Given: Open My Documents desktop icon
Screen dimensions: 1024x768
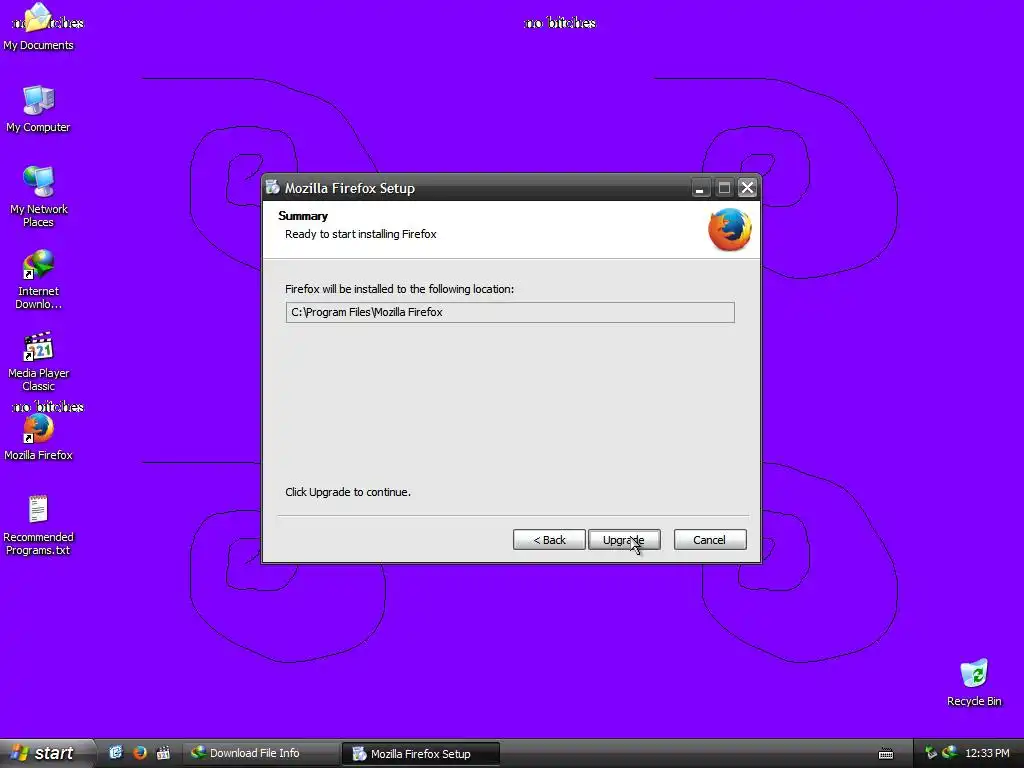Looking at the screenshot, I should (x=39, y=27).
